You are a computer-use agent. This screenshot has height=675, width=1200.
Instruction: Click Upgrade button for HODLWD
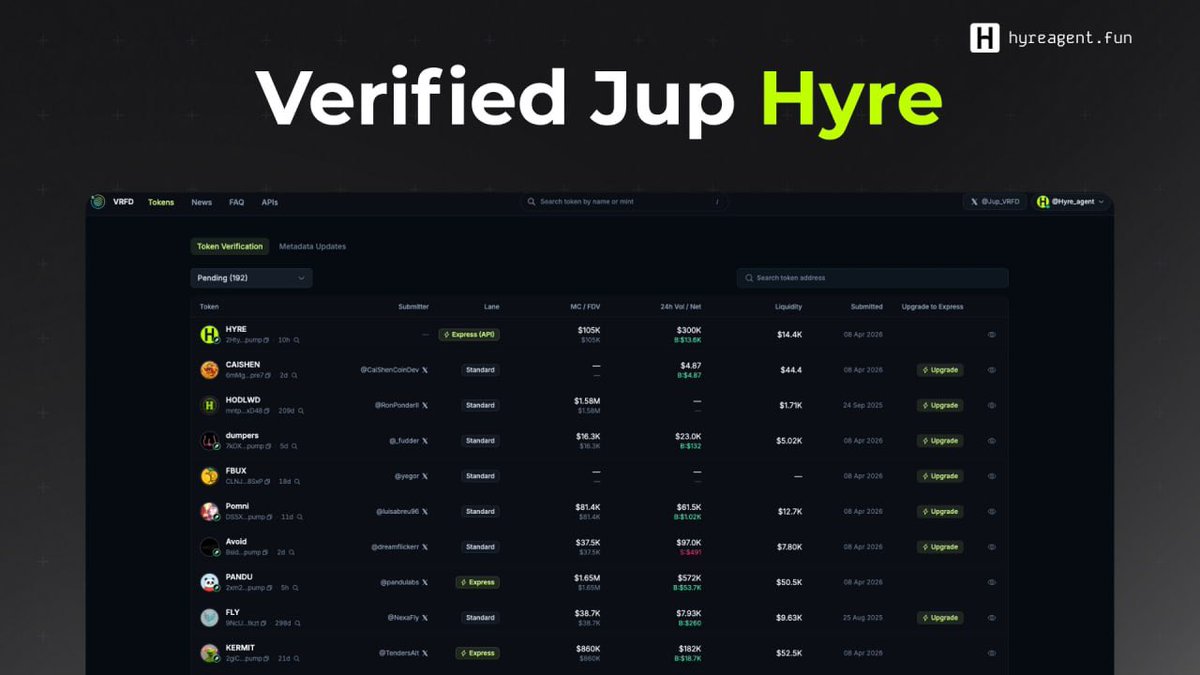[x=940, y=405]
